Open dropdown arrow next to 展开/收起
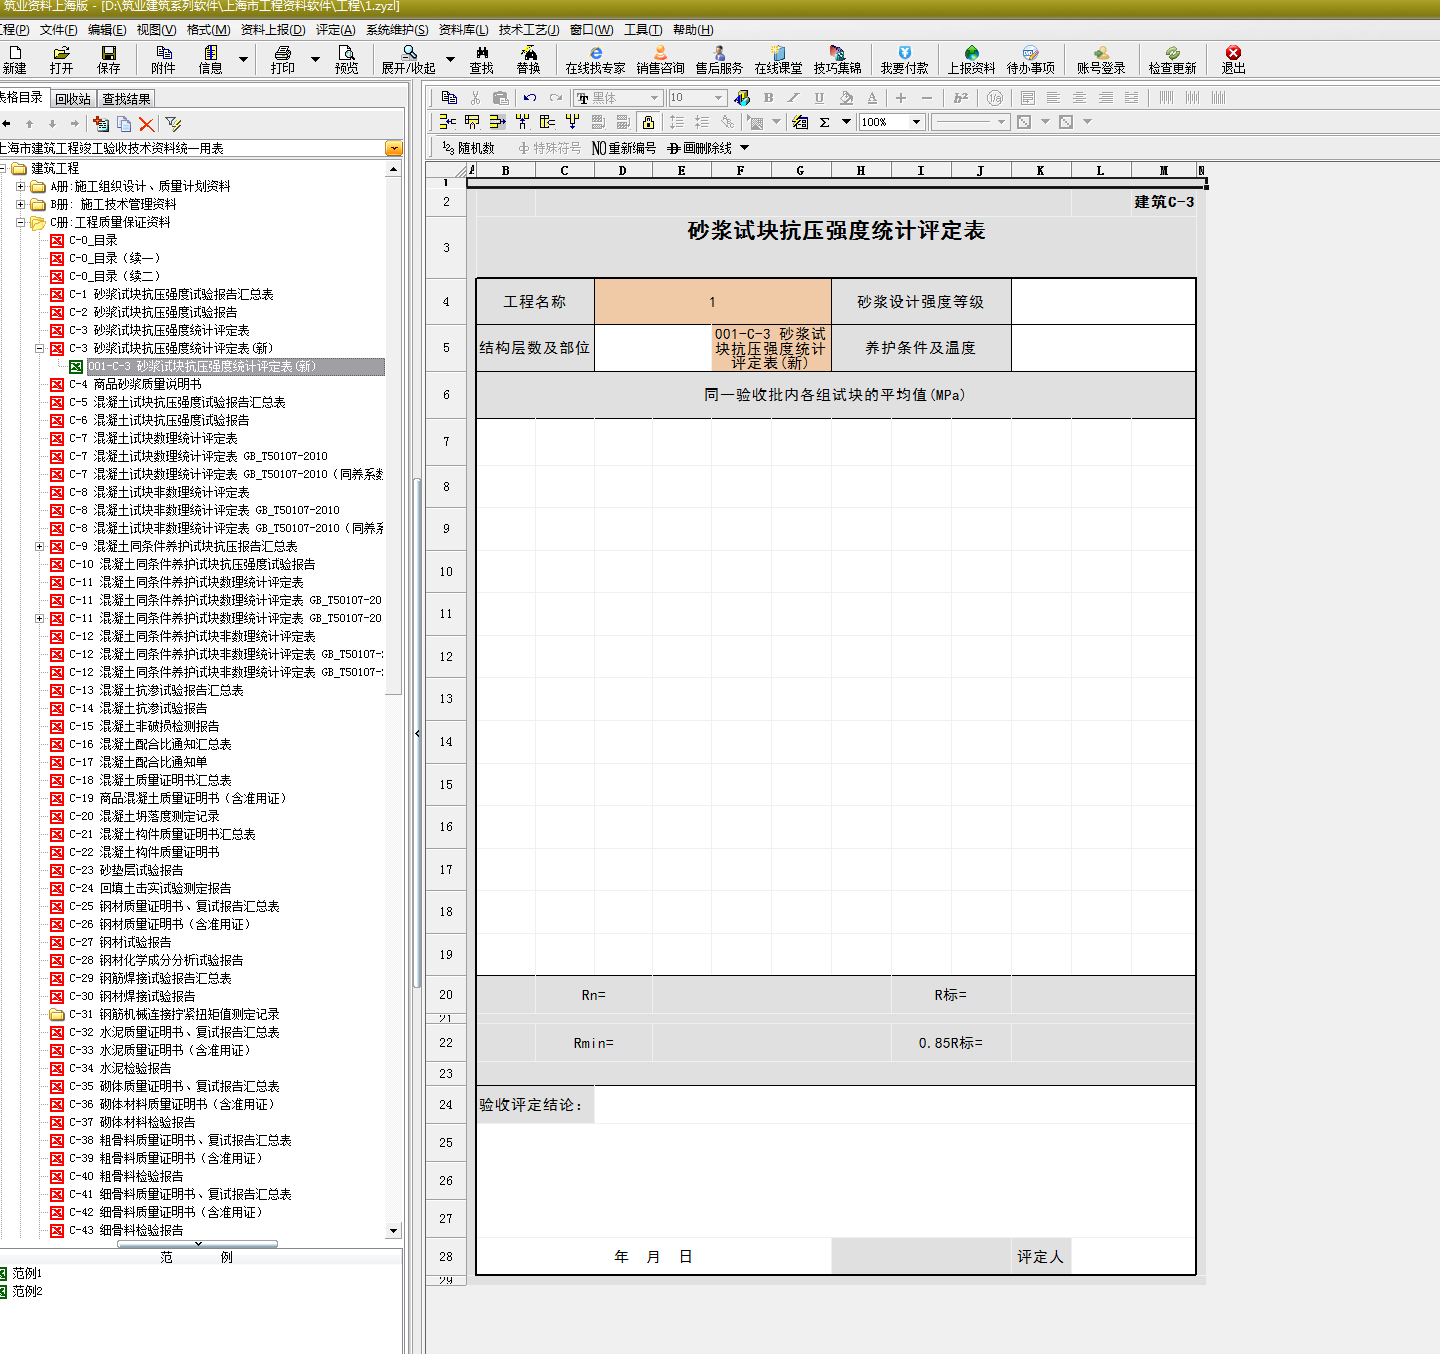 click(x=450, y=60)
